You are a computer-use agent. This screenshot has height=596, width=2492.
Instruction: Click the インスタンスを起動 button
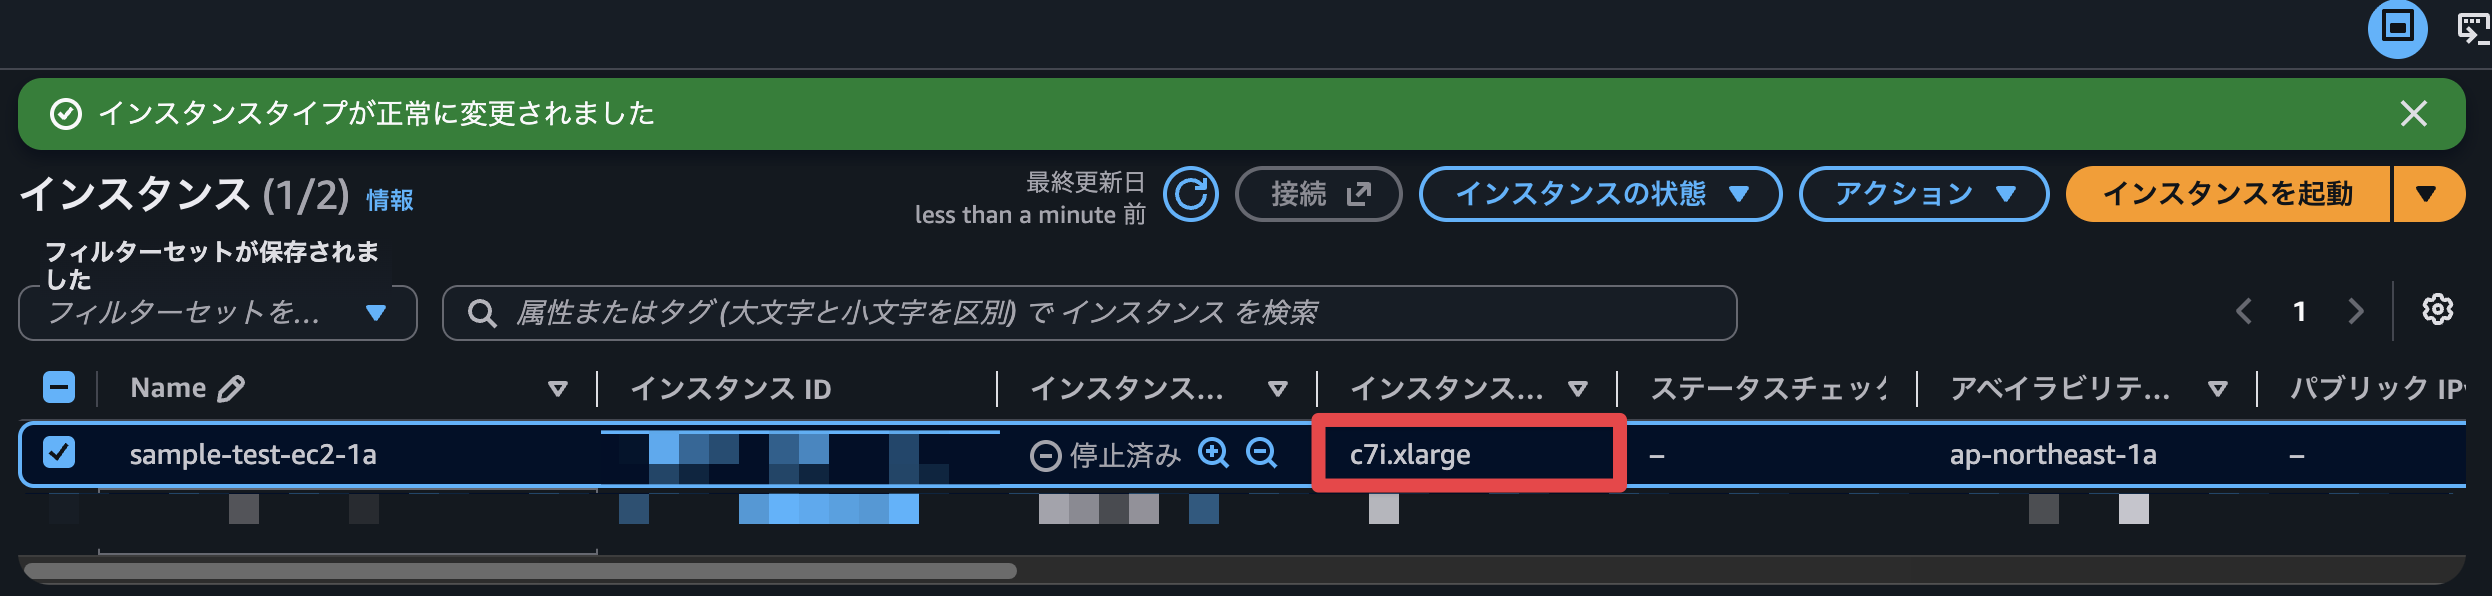(x=2228, y=194)
